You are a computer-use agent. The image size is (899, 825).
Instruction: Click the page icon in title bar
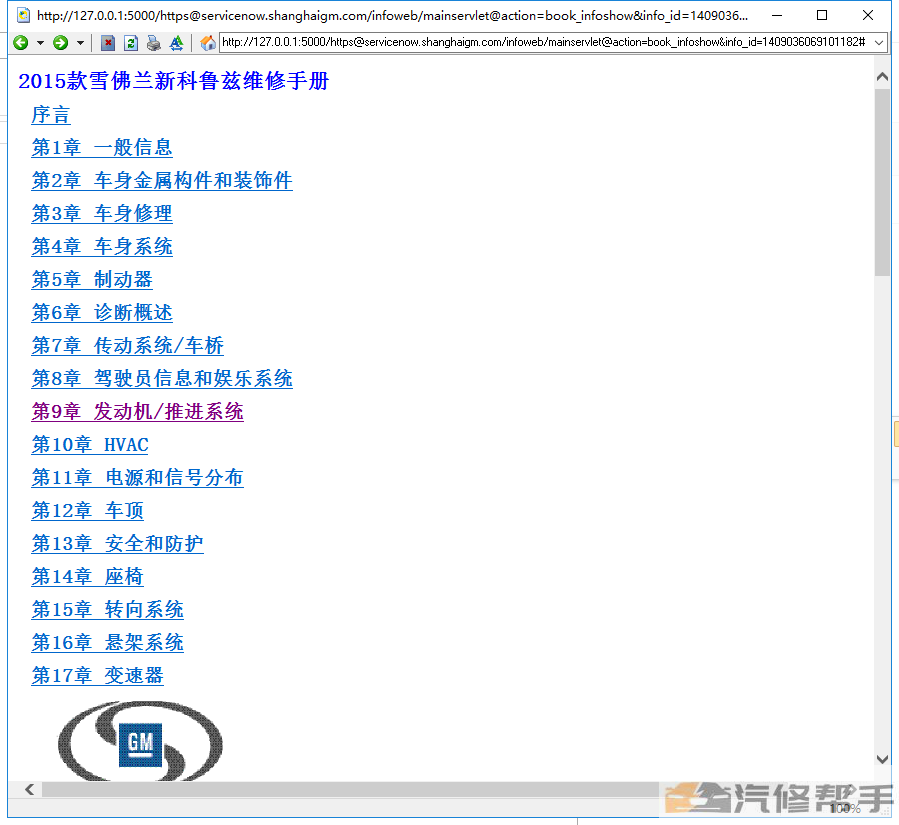24,15
